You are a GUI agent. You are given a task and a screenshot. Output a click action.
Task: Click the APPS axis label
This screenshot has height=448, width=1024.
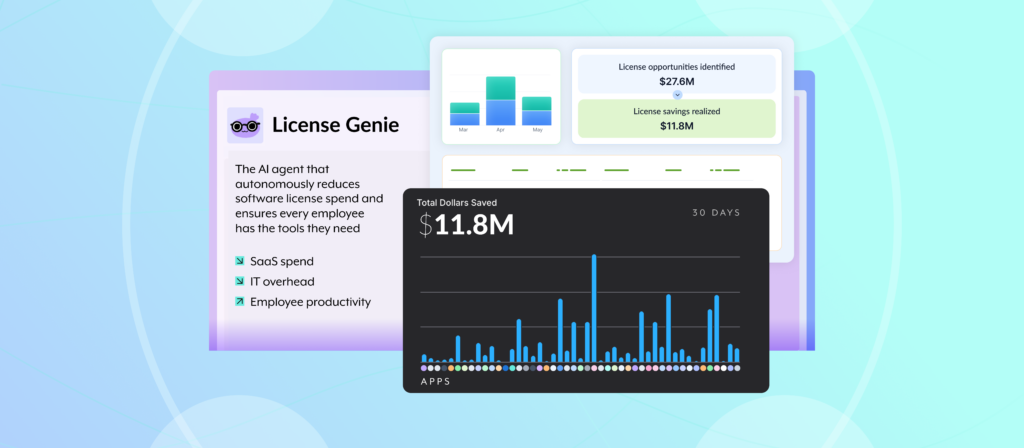(x=436, y=383)
